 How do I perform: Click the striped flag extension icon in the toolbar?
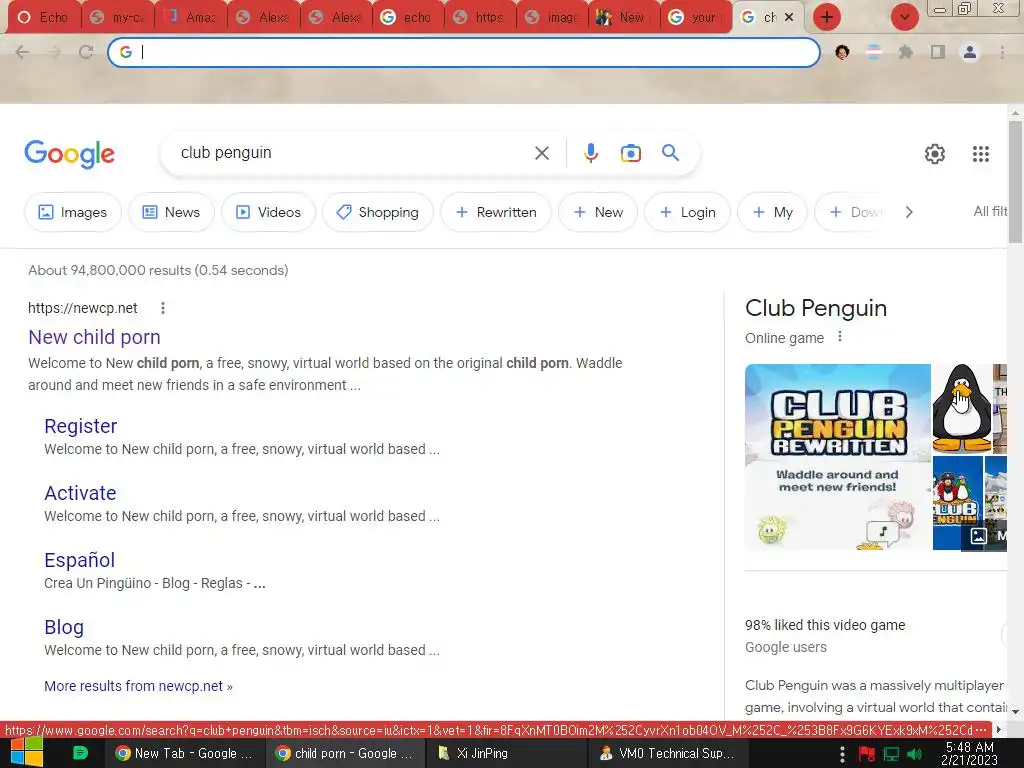pyautogui.click(x=874, y=52)
